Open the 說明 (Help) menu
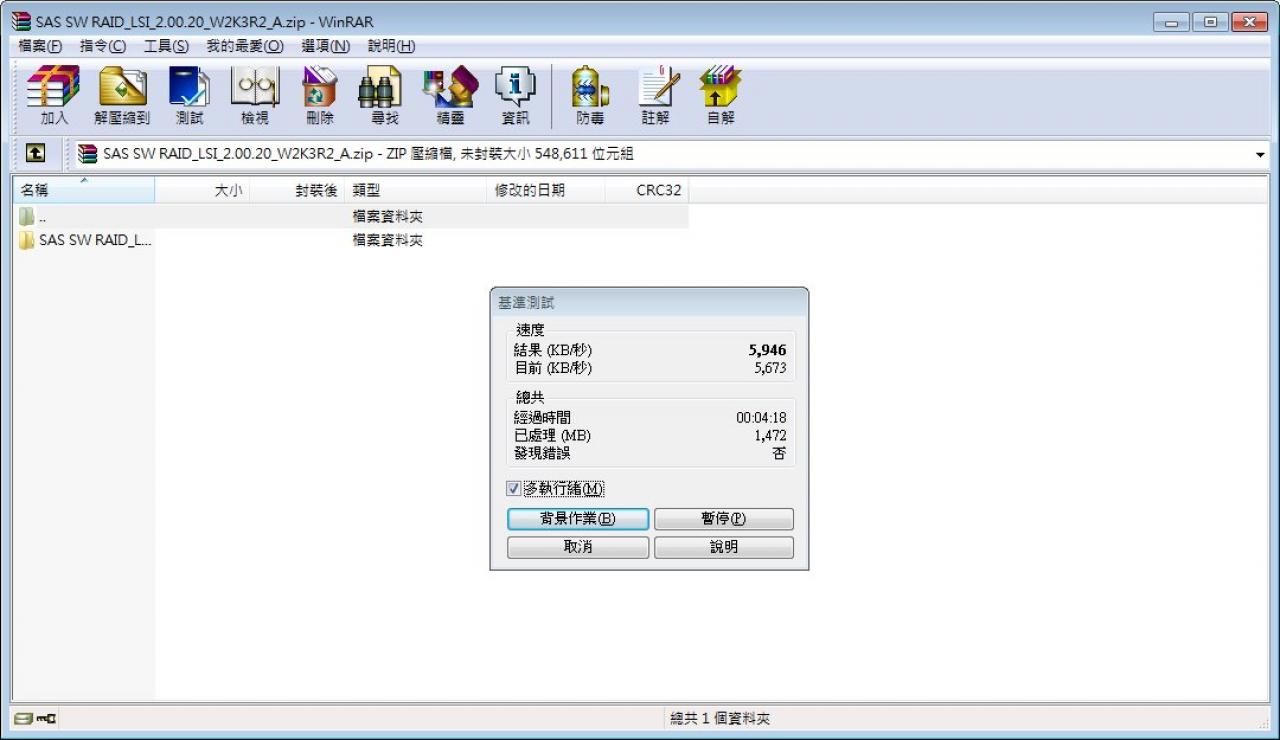1280x740 pixels. click(391, 46)
